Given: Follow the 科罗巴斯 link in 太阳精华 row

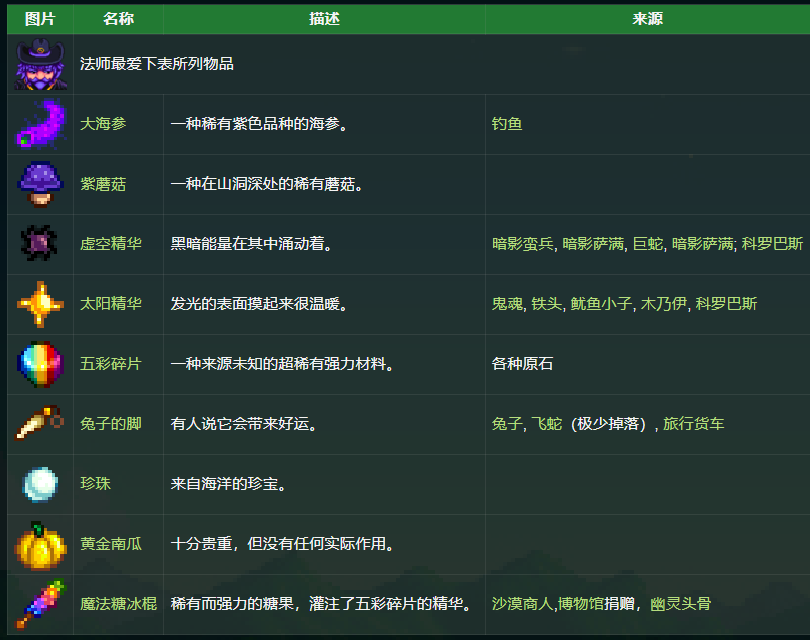Looking at the screenshot, I should 726,304.
